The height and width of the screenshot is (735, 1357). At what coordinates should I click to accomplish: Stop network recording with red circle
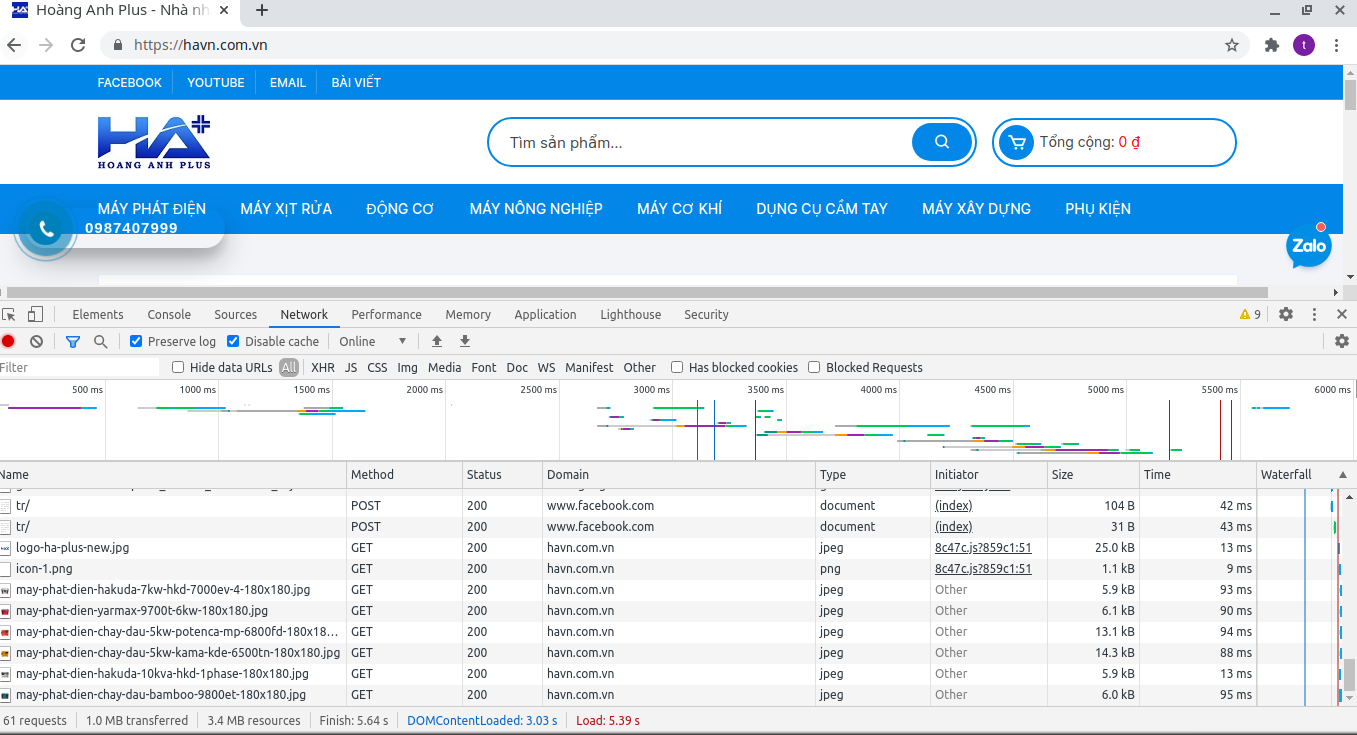pyautogui.click(x=8, y=341)
